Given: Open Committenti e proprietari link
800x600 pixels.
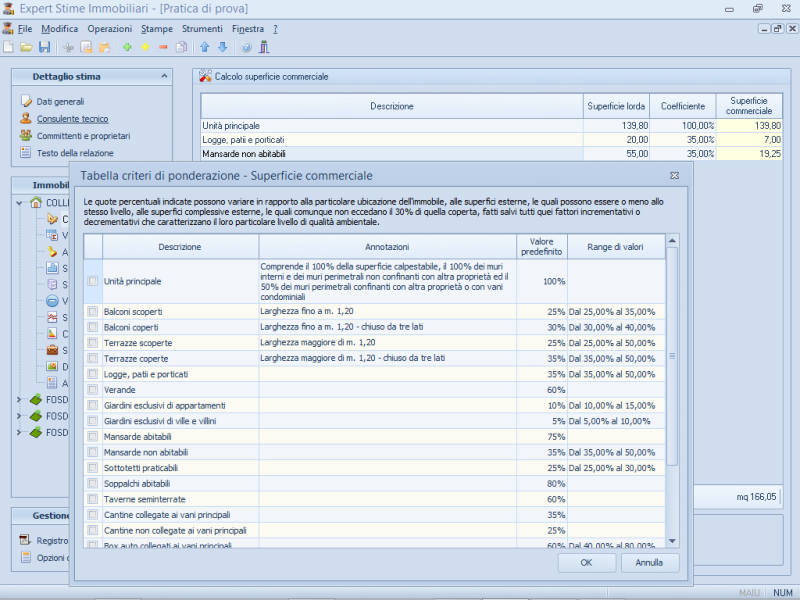Looking at the screenshot, I should click(x=83, y=136).
